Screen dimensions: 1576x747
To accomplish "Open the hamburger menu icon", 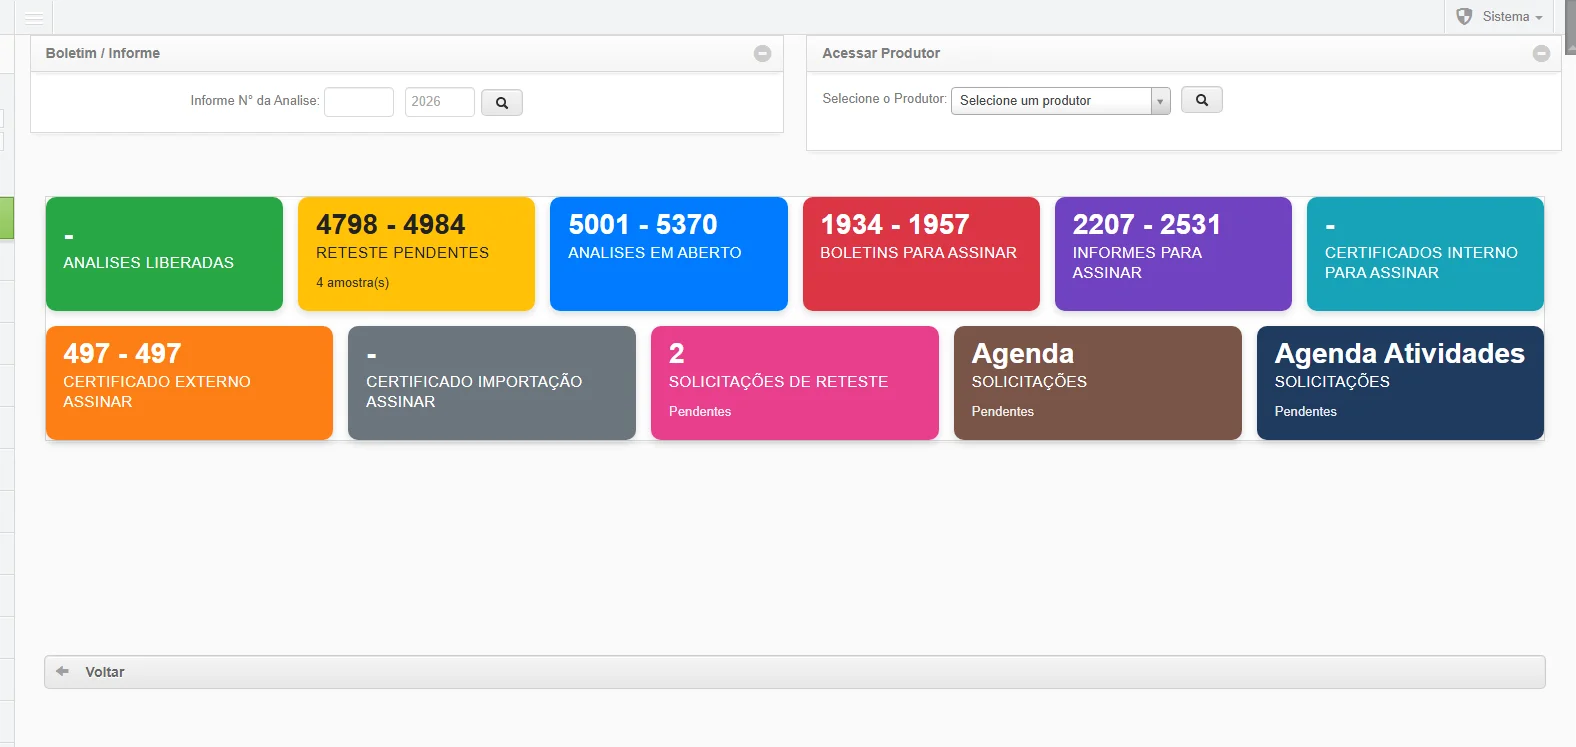I will click(x=34, y=18).
